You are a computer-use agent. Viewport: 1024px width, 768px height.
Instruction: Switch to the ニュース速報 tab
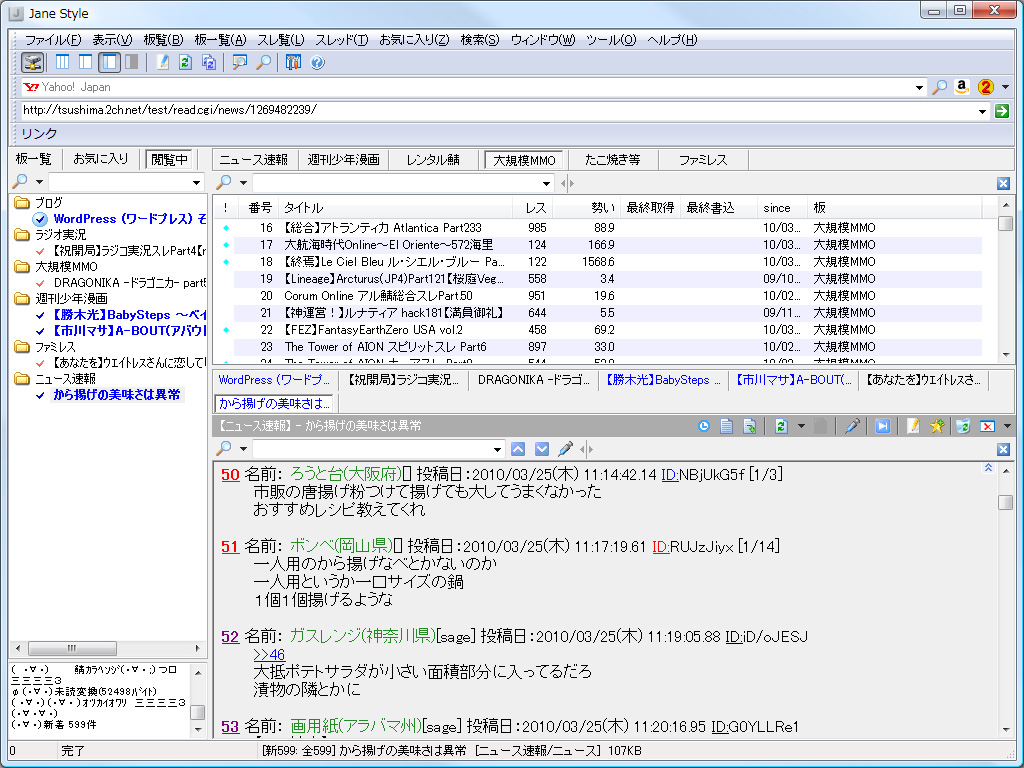(254, 159)
